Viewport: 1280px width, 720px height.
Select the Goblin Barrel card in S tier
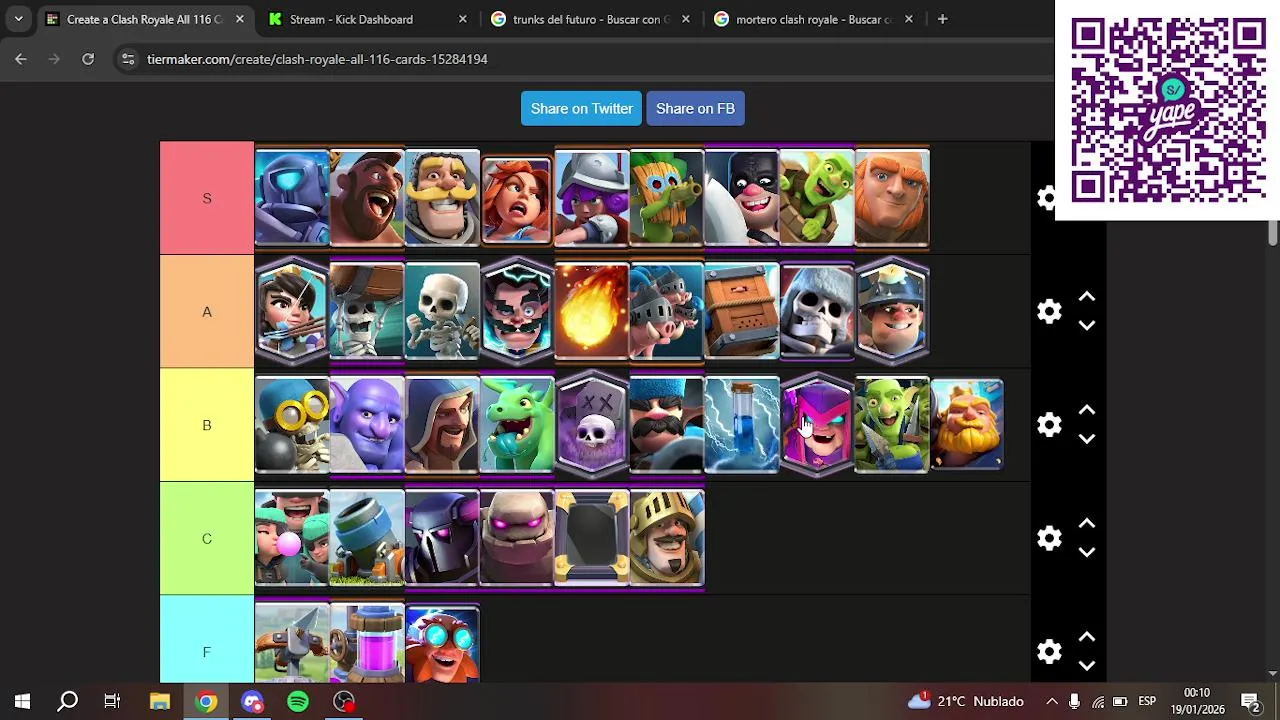tap(817, 198)
